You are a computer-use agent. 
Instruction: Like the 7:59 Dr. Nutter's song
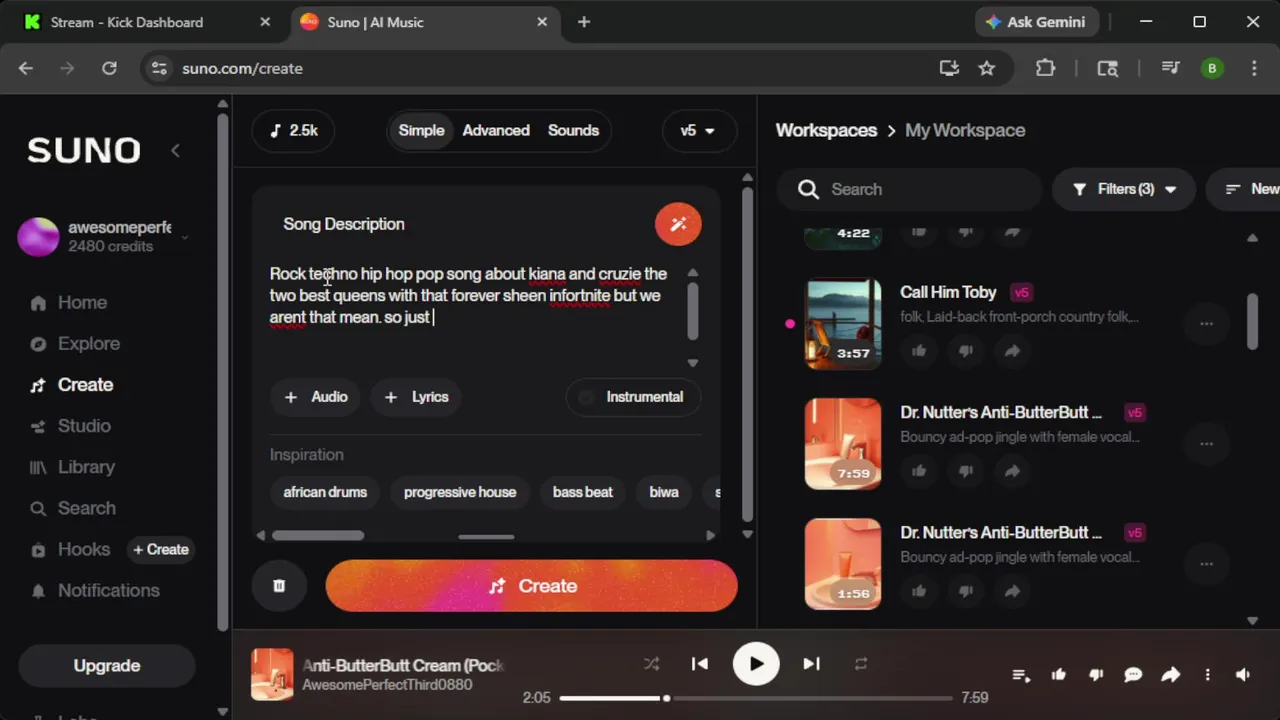pos(919,471)
